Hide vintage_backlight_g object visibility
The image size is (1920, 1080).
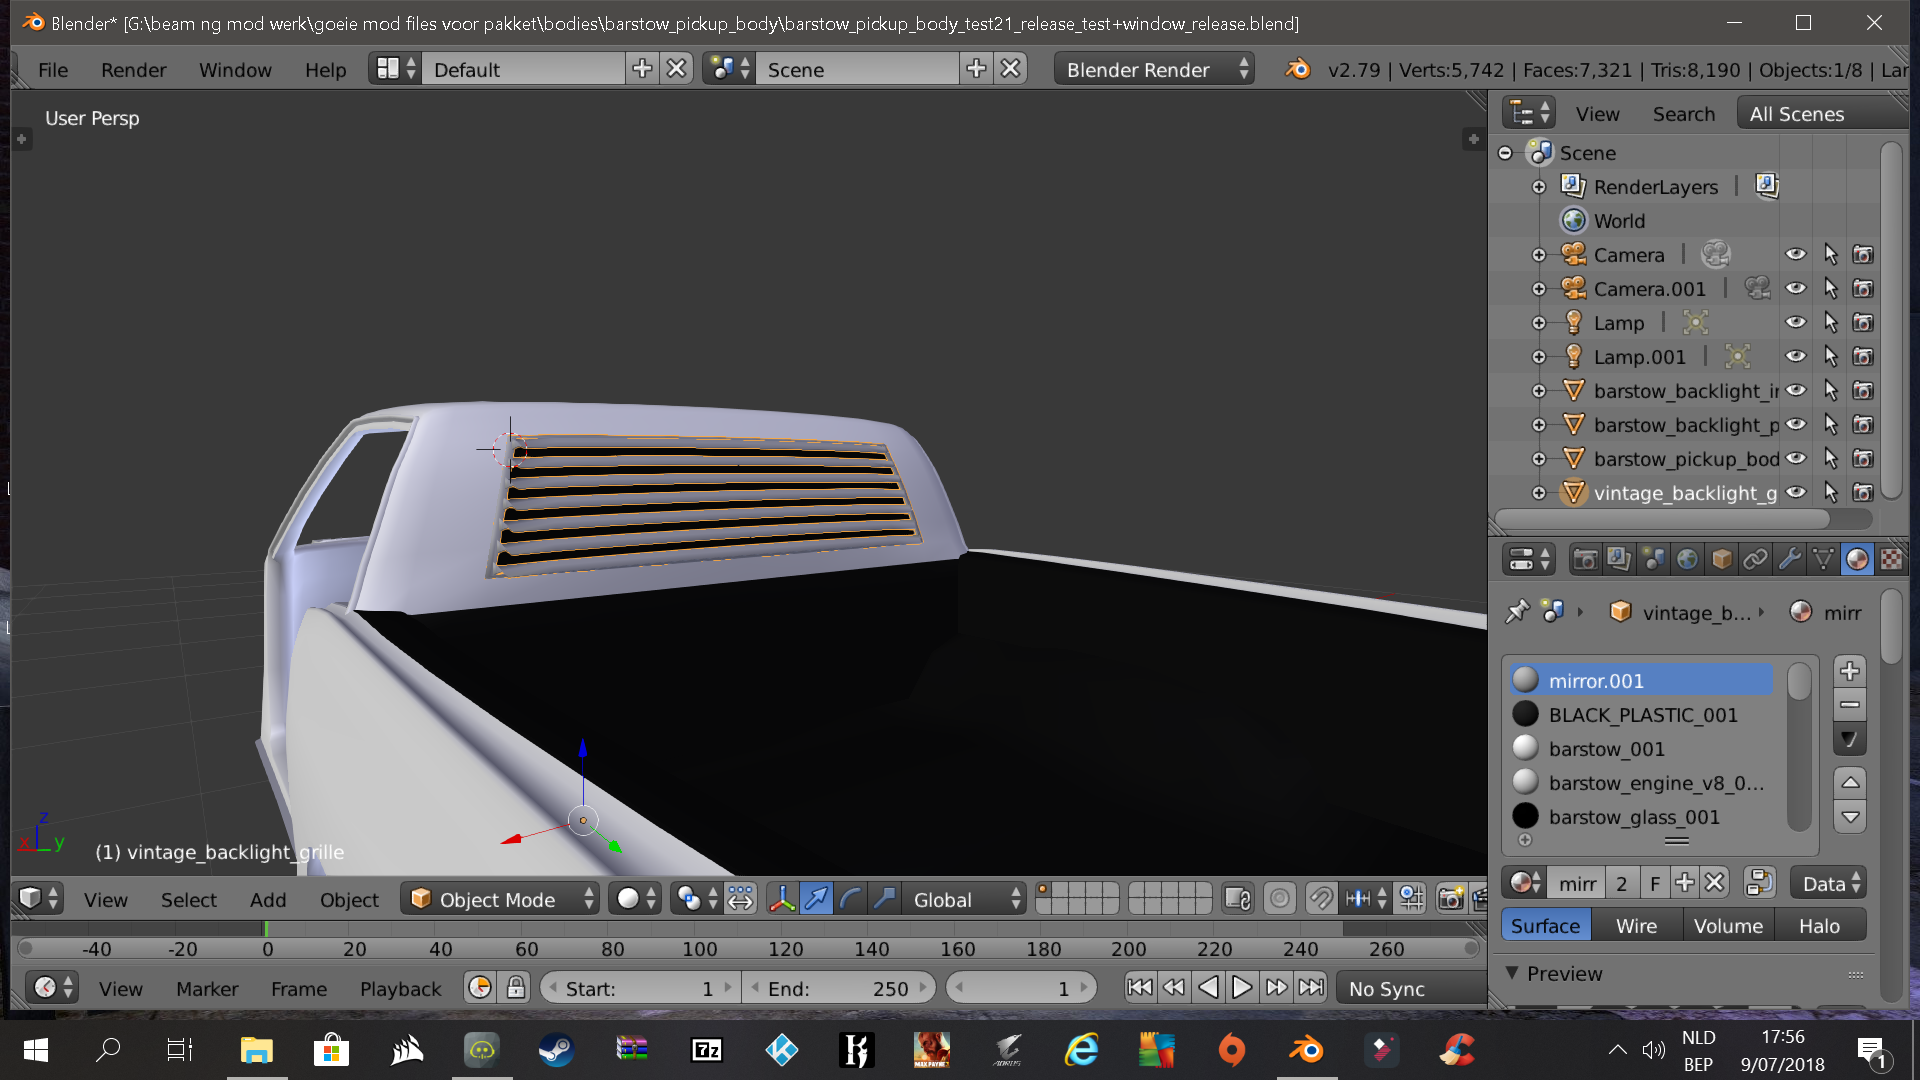pos(1796,493)
